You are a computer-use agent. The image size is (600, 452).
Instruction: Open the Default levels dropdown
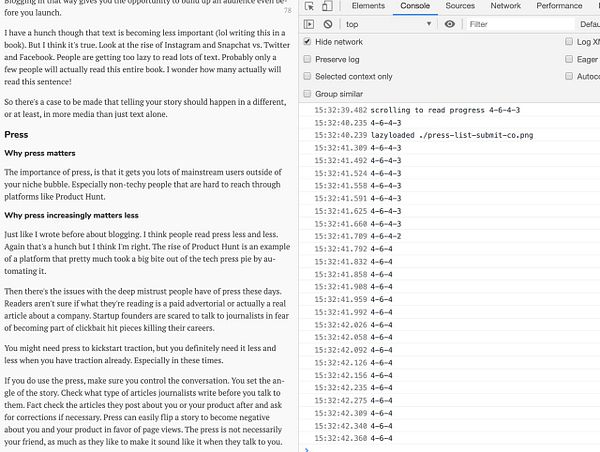click(590, 24)
